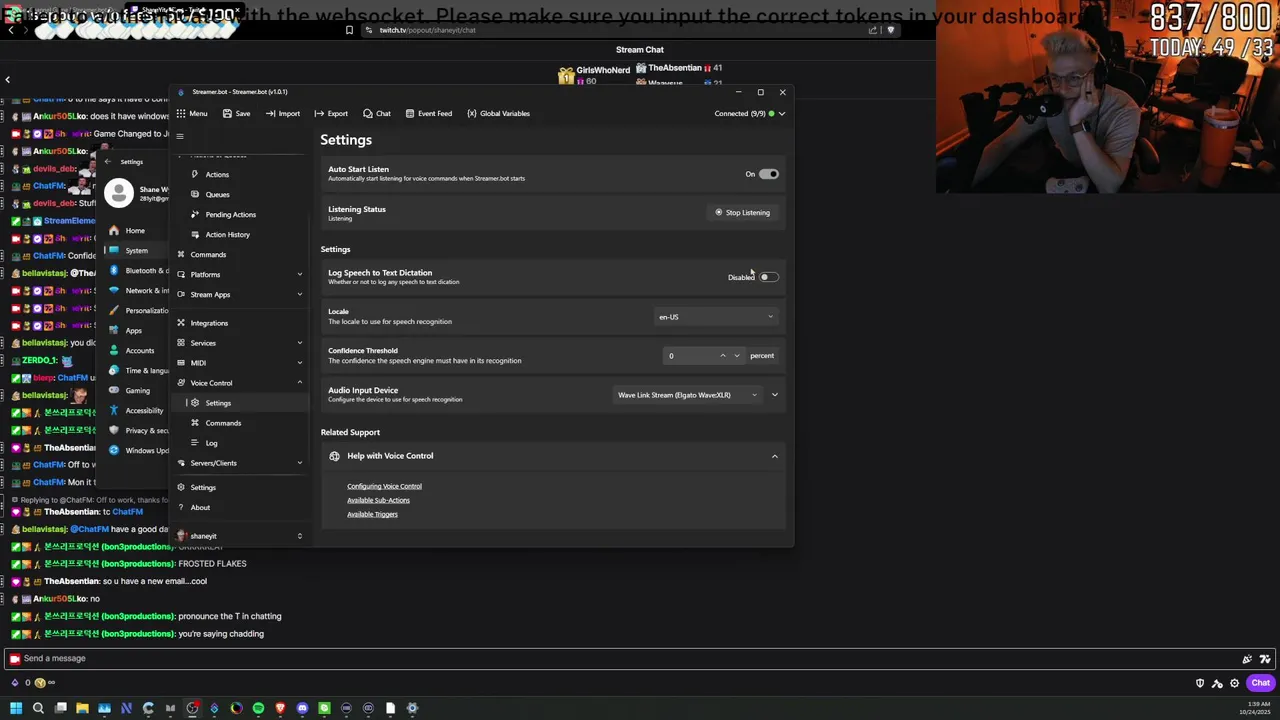Open the Locale en-US dropdown
1280x720 pixels.
click(716, 317)
